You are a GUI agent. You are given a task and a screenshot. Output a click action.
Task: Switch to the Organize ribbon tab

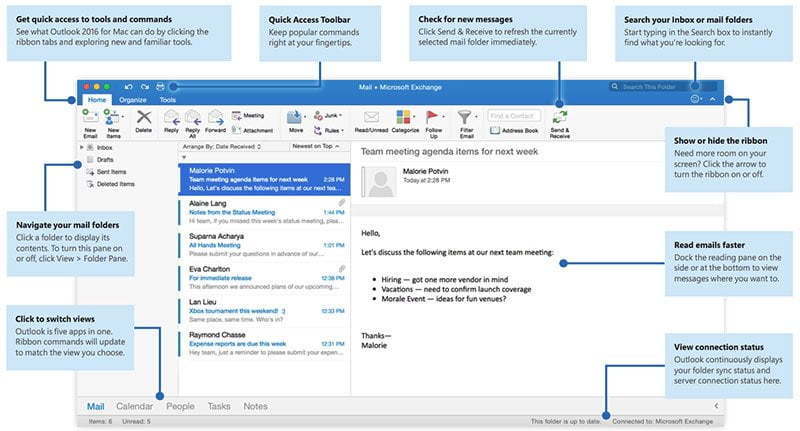(132, 100)
